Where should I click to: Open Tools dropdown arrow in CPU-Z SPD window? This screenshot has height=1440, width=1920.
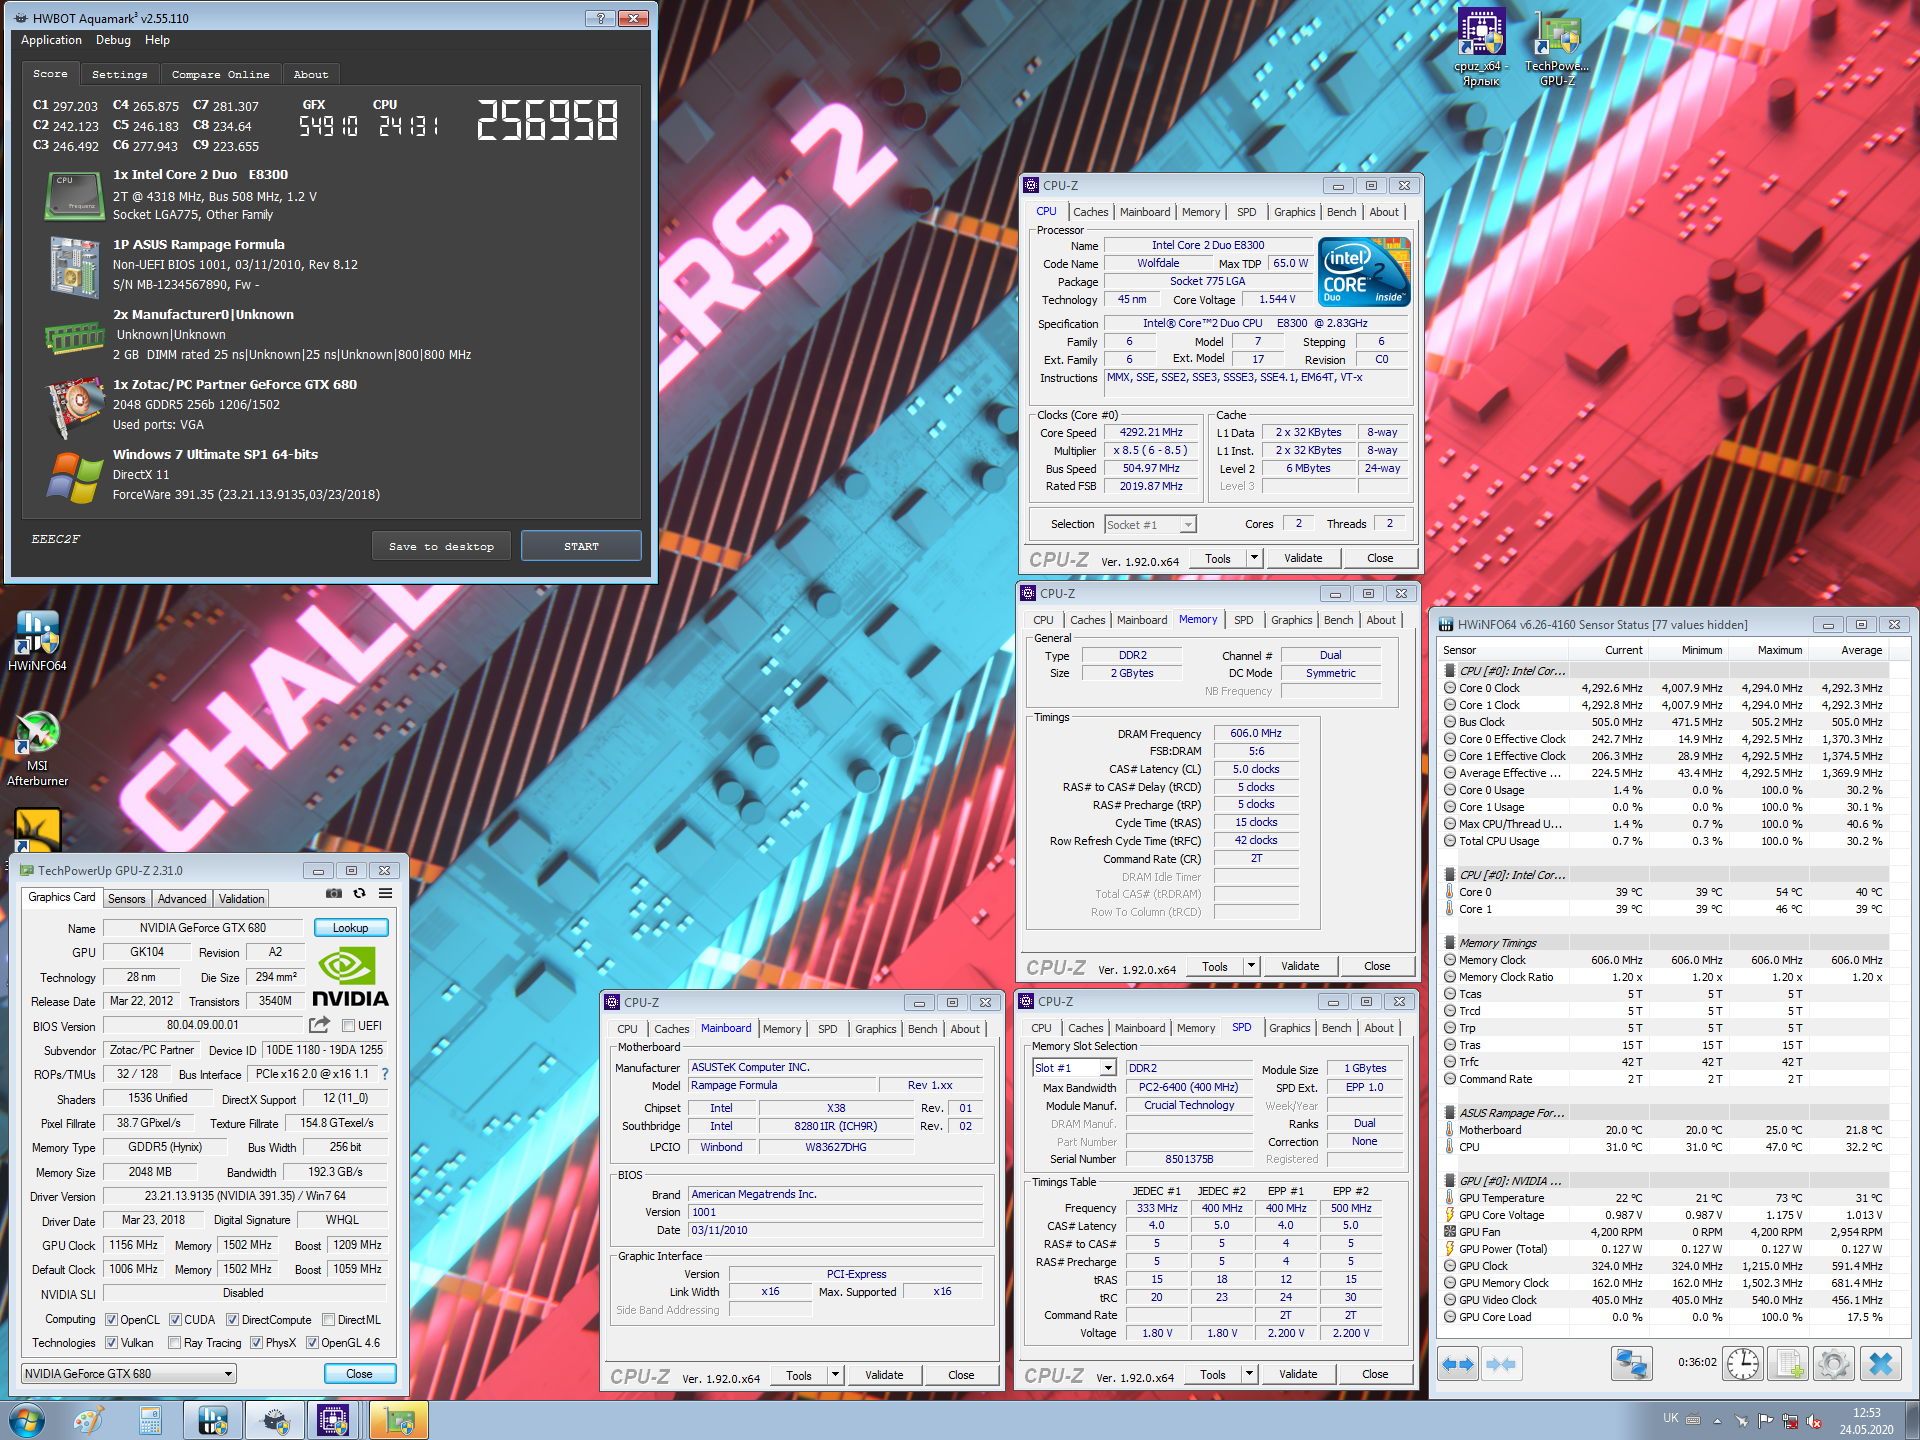1249,1374
